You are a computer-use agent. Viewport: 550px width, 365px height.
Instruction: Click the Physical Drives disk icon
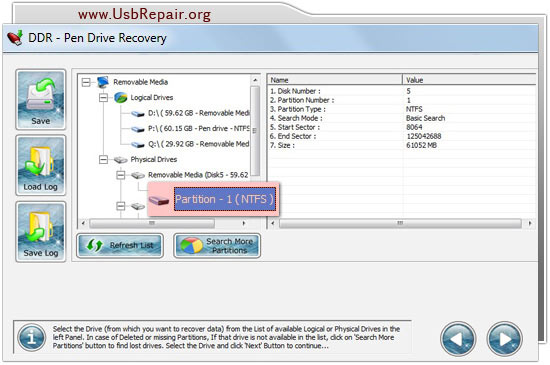click(x=121, y=160)
